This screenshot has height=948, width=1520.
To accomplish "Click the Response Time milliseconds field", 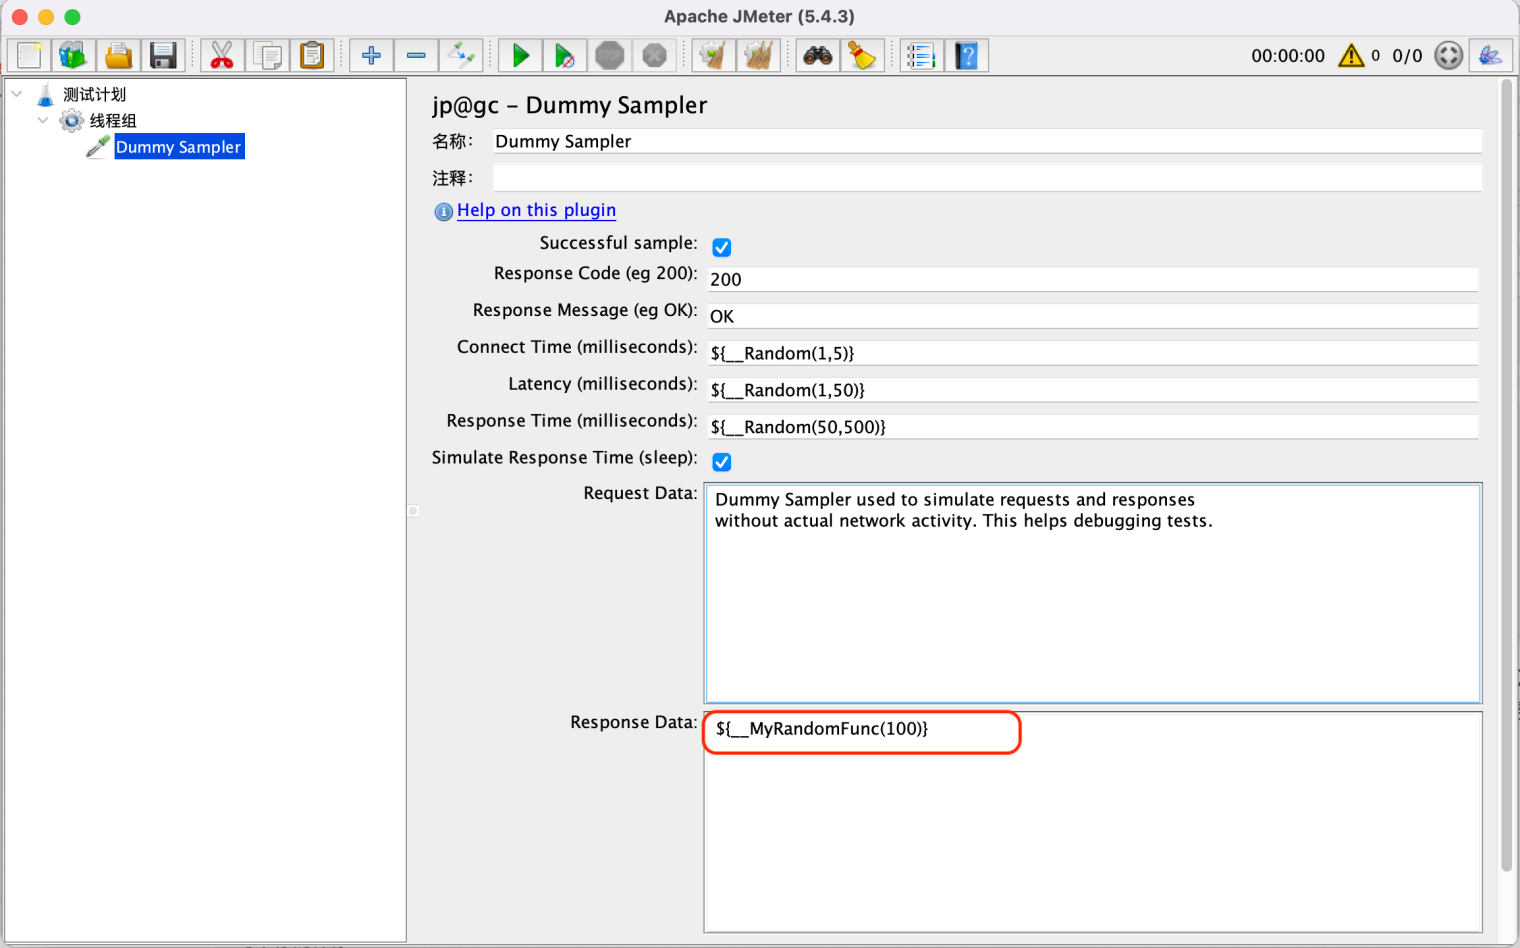I will [x=1093, y=427].
